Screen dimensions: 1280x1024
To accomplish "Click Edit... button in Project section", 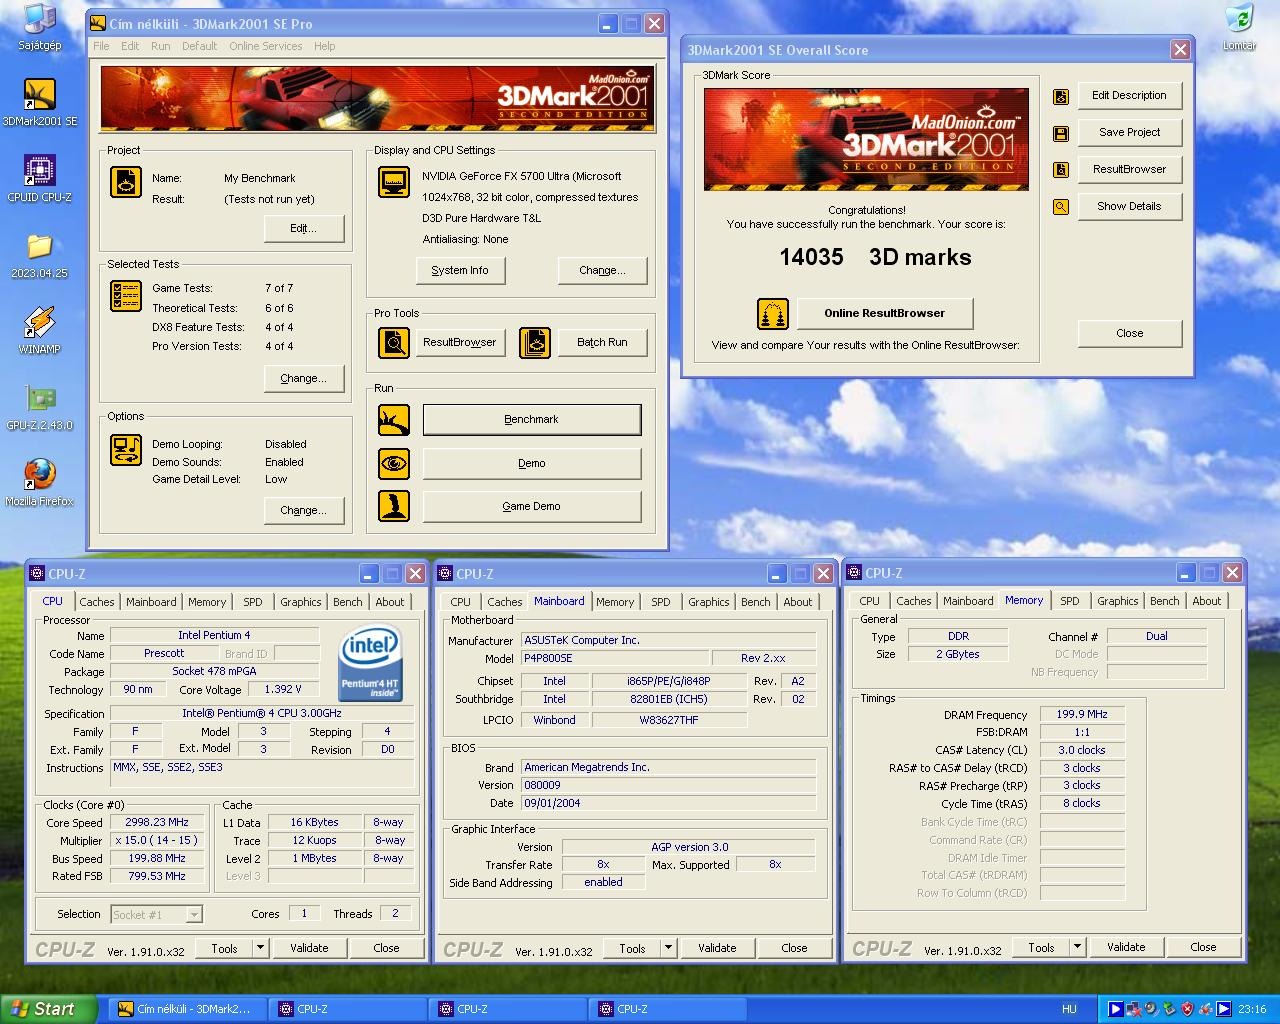I will pyautogui.click(x=303, y=229).
